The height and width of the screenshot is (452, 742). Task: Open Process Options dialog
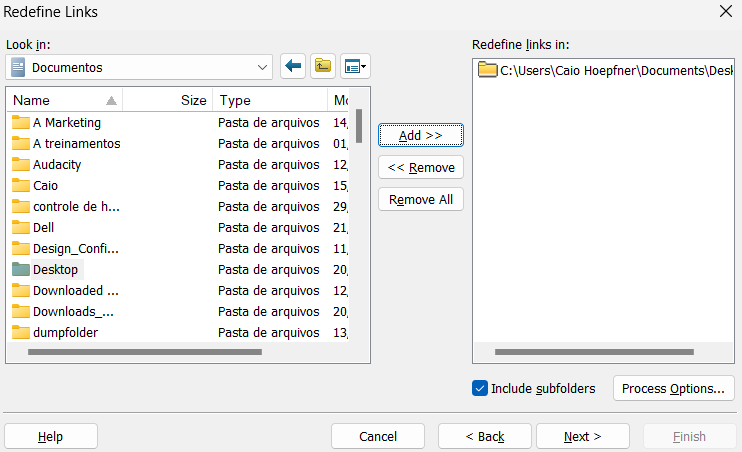(x=673, y=388)
